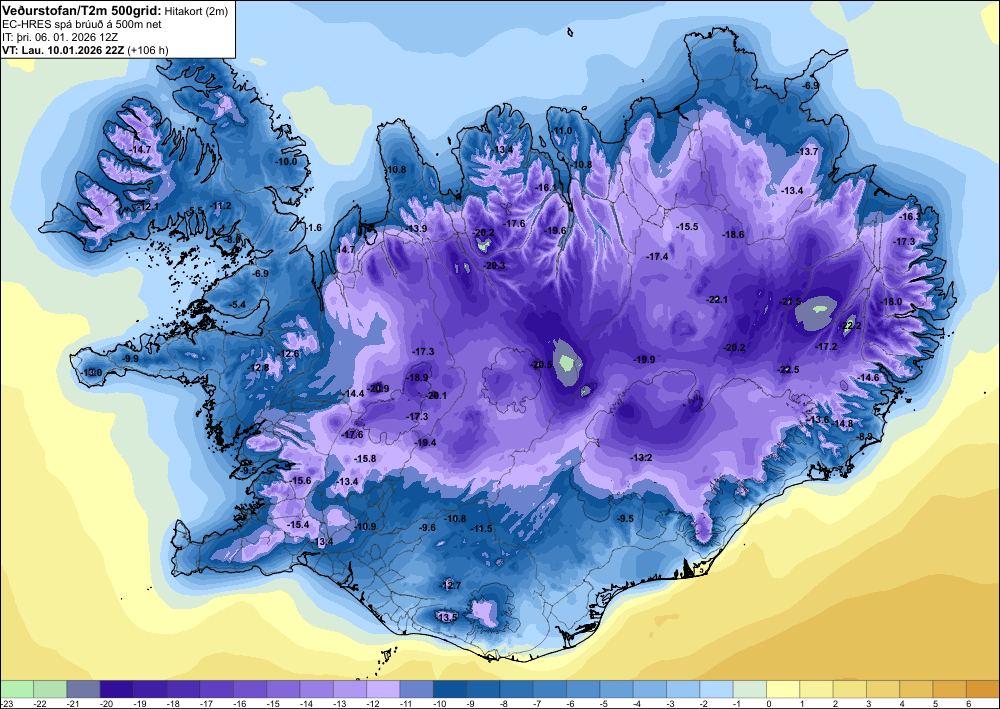Select the -22.1 temperature label
This screenshot has width=1000, height=709.
pyautogui.click(x=717, y=299)
